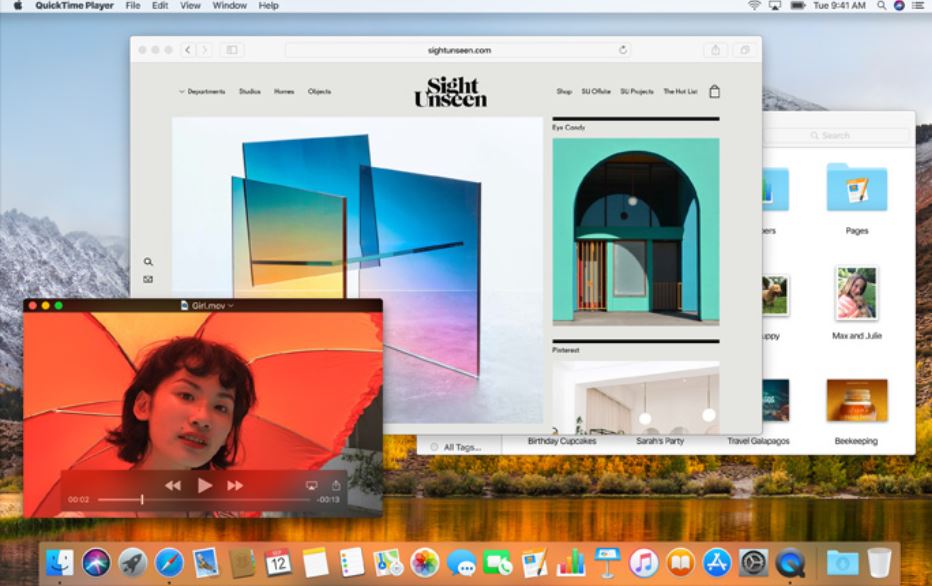This screenshot has width=932, height=586.
Task: Rewind the Girl.mov video
Action: (x=173, y=486)
